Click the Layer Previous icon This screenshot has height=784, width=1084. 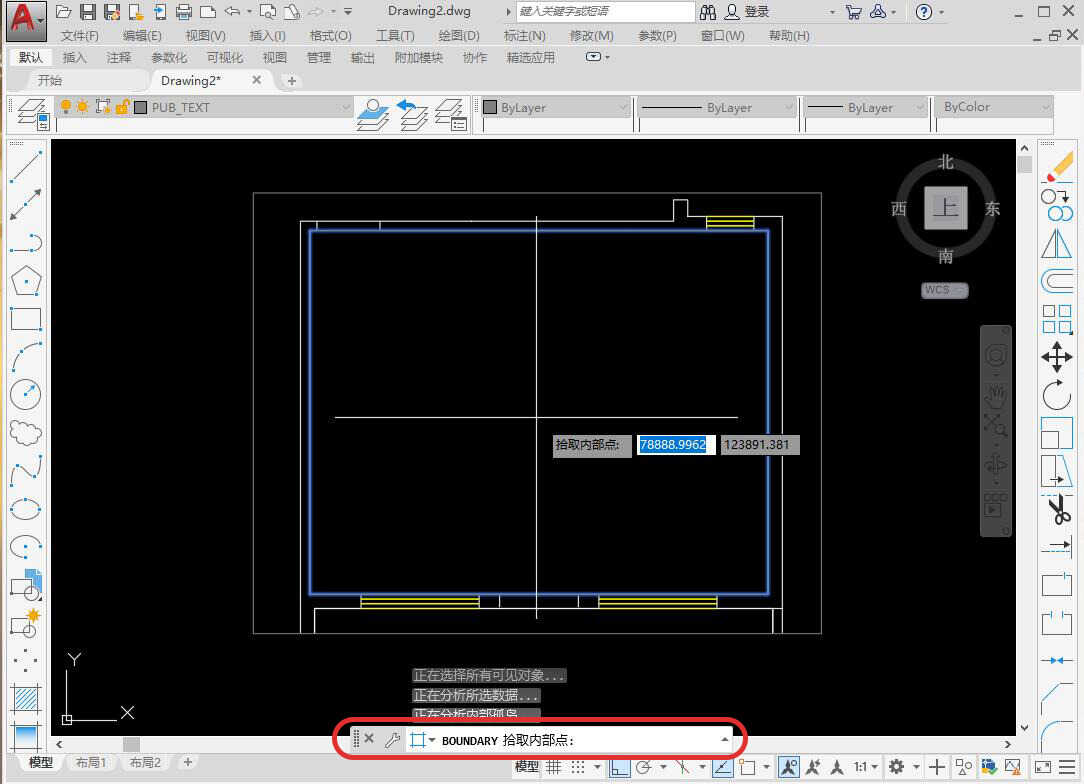pos(413,114)
